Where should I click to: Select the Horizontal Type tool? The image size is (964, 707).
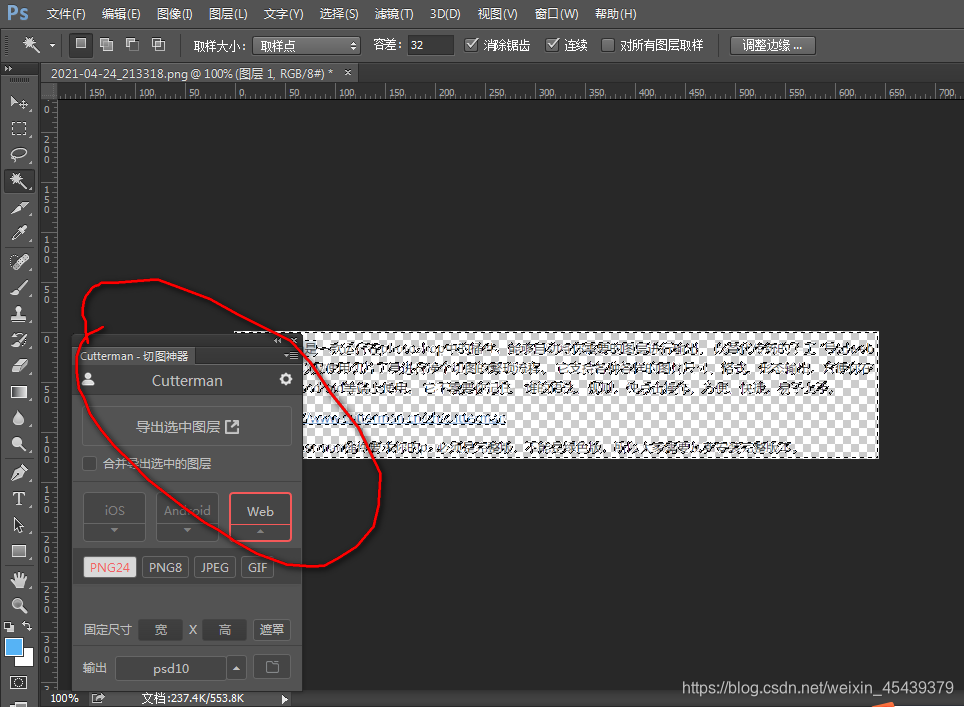click(x=19, y=499)
